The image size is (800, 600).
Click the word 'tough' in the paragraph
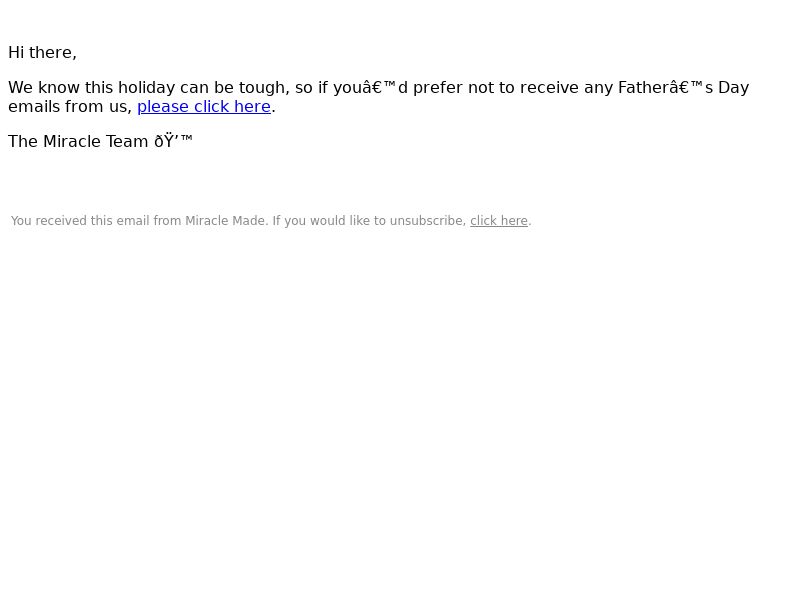262,88
